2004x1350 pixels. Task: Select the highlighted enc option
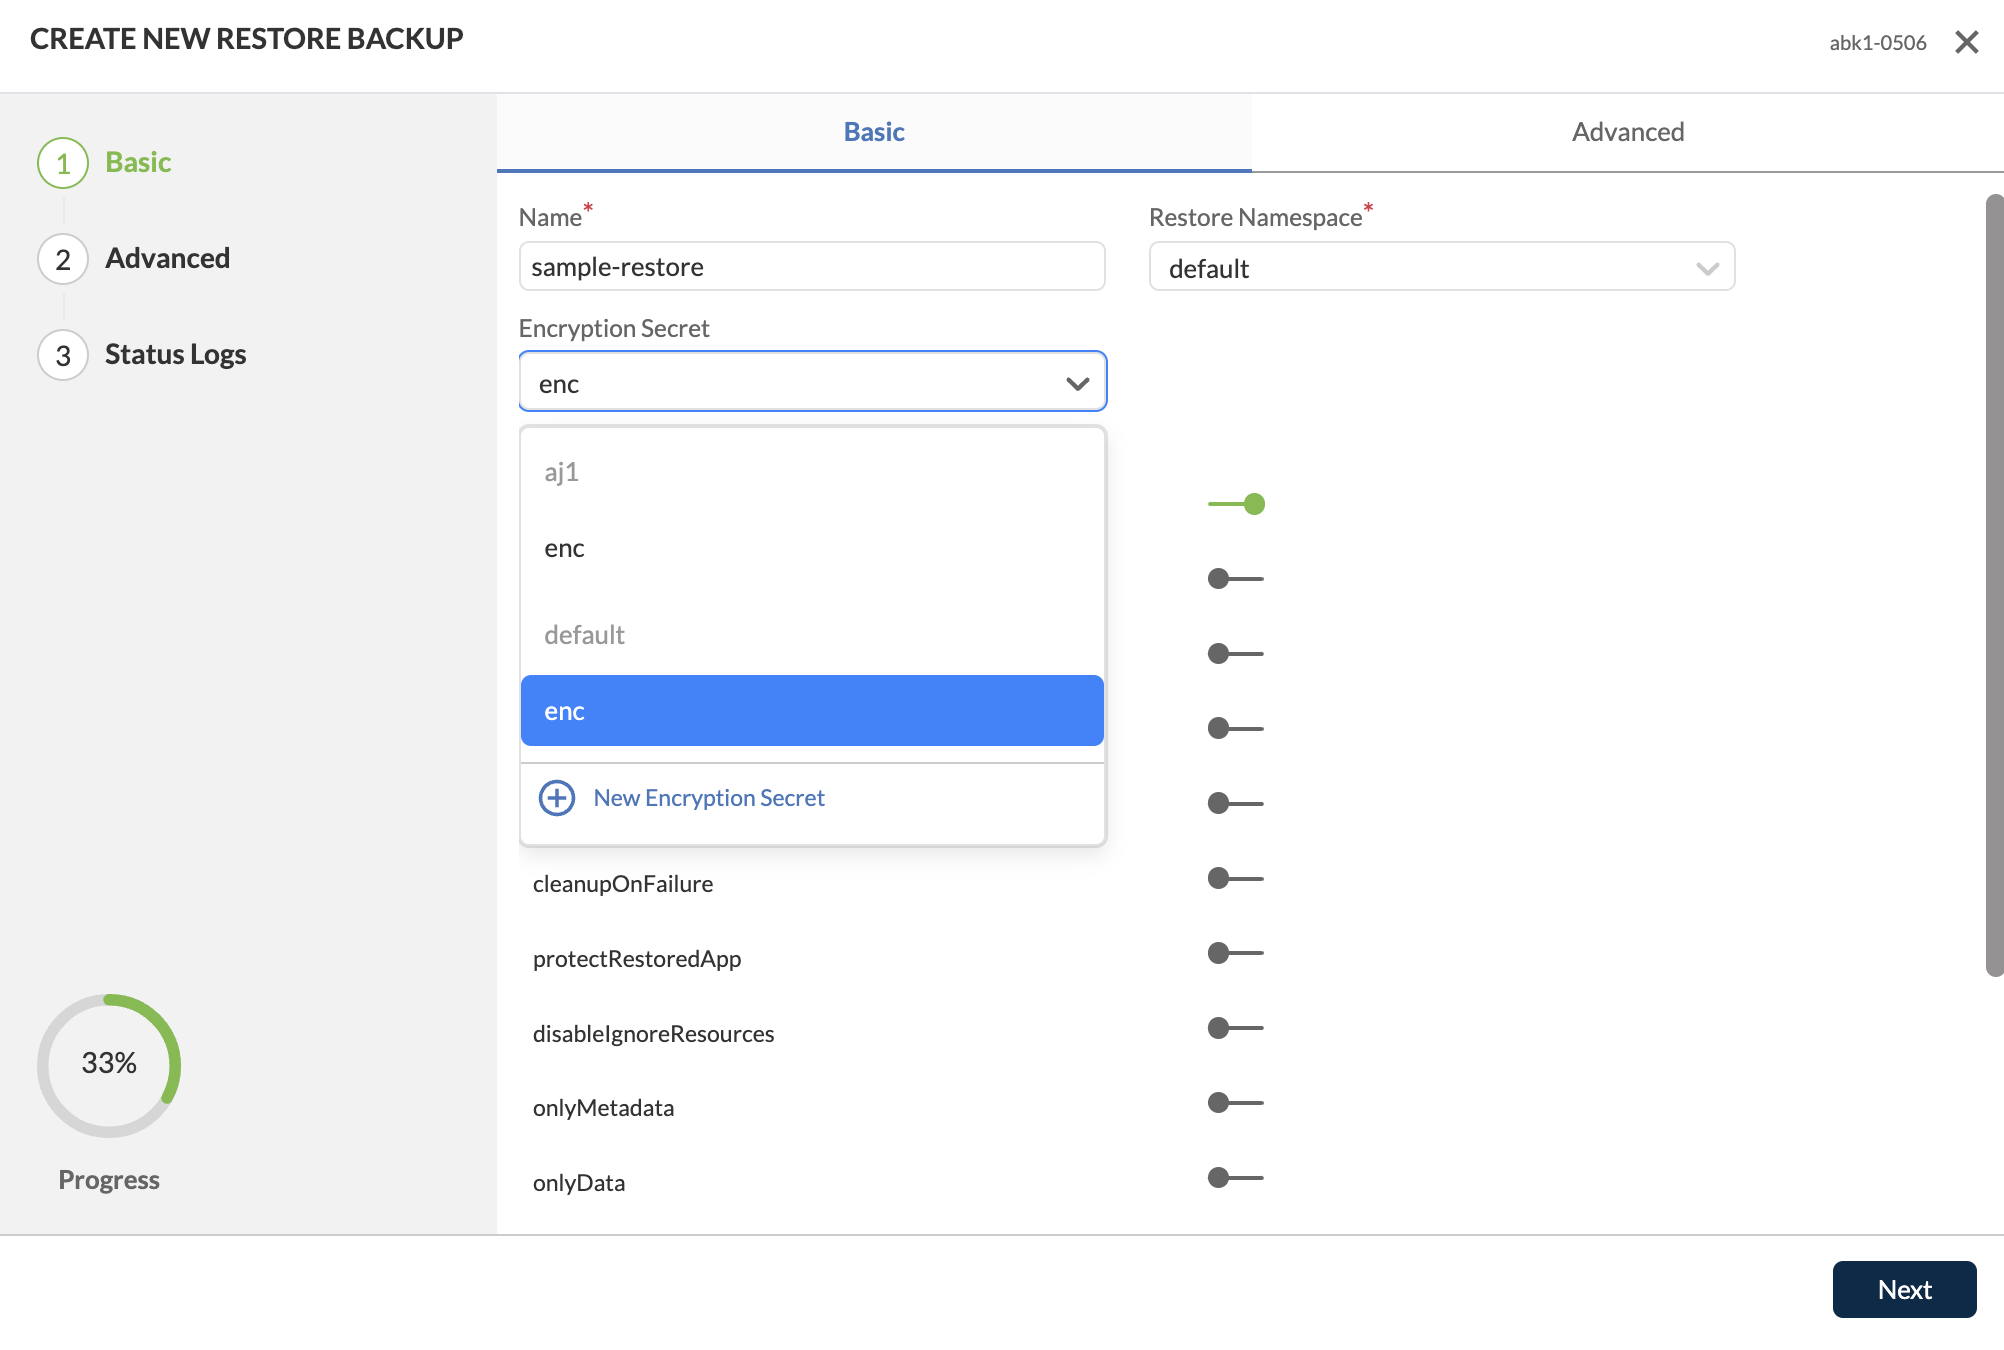point(811,711)
